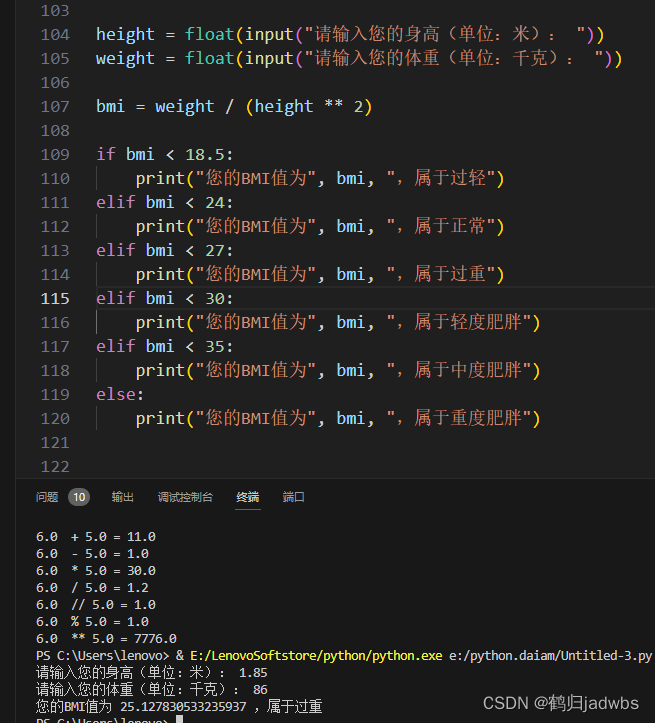The image size is (655, 723).
Task: Click the print line containing 属于过轻
Action: 320,178
